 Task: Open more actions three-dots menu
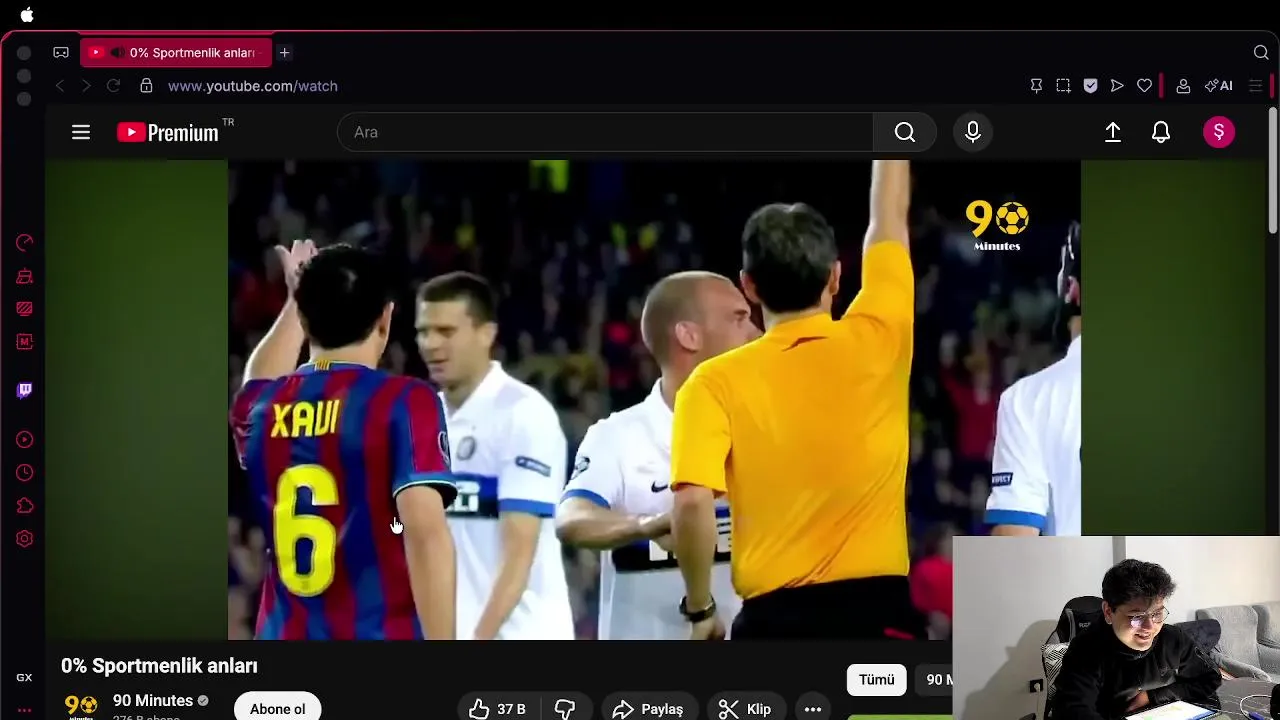(813, 709)
